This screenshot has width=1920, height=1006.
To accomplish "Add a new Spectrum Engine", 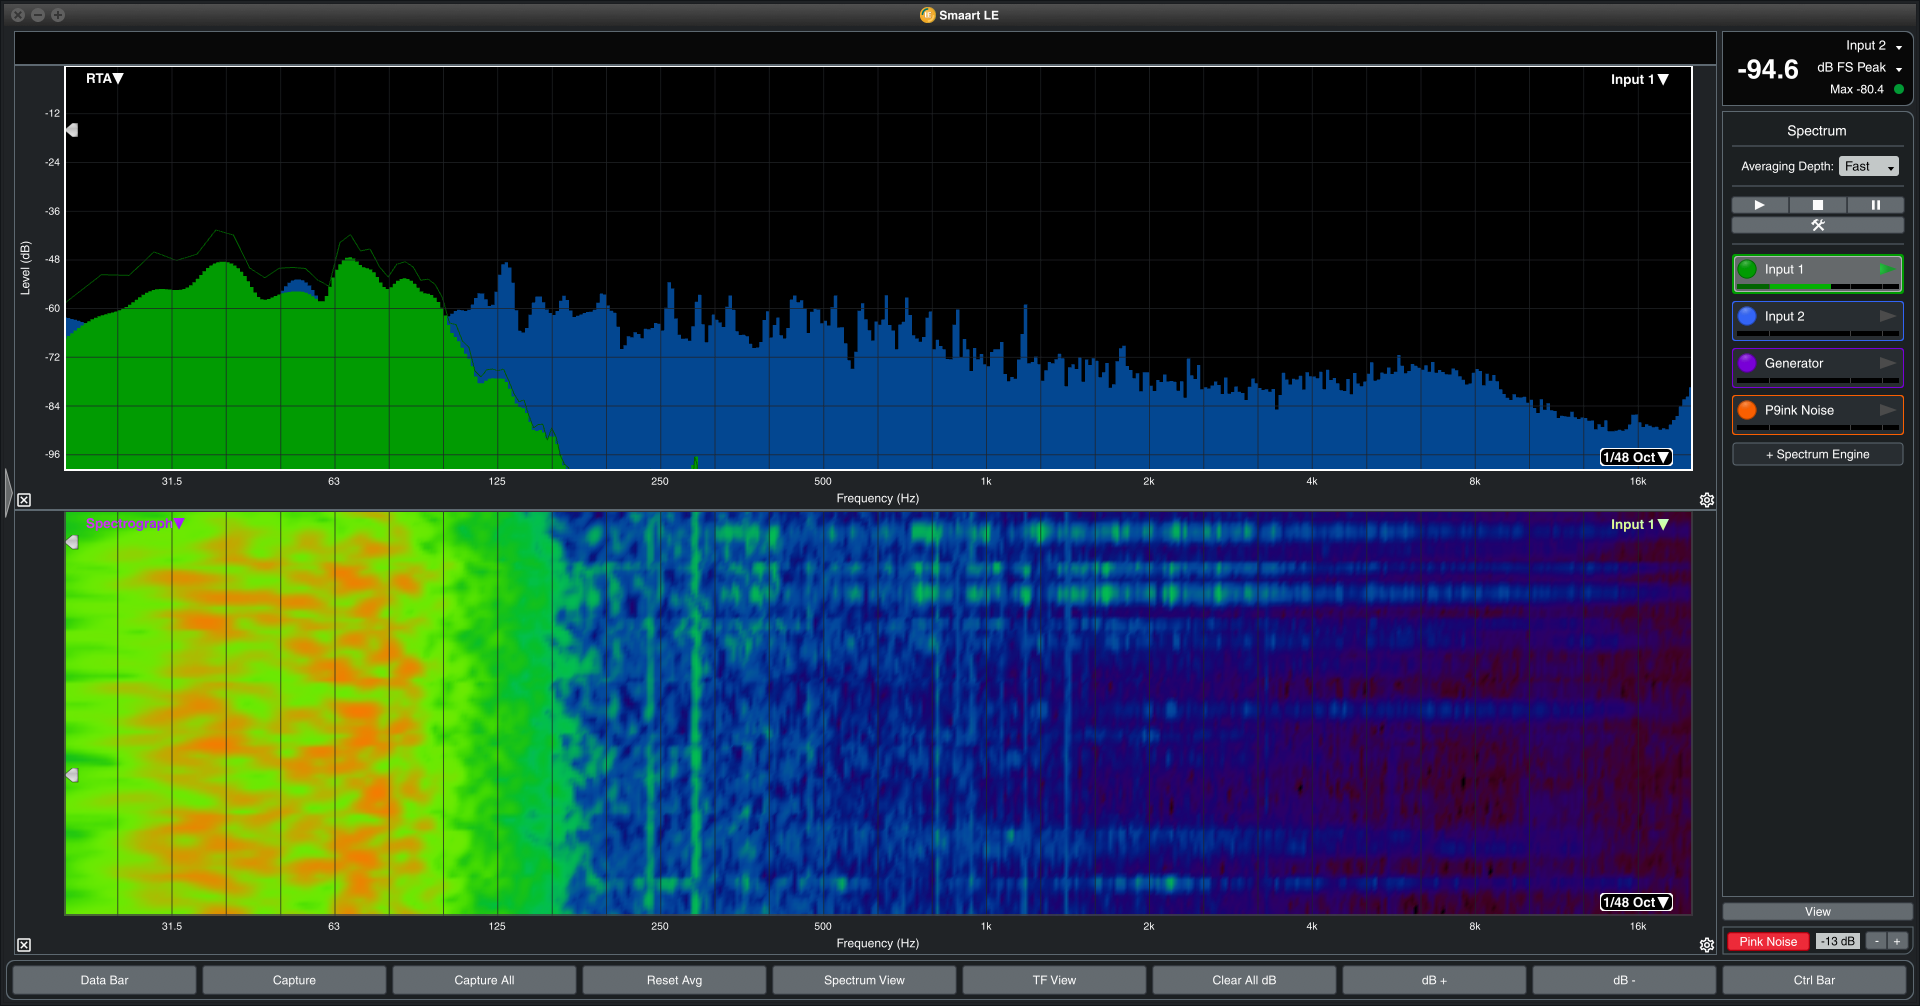I will pos(1818,454).
